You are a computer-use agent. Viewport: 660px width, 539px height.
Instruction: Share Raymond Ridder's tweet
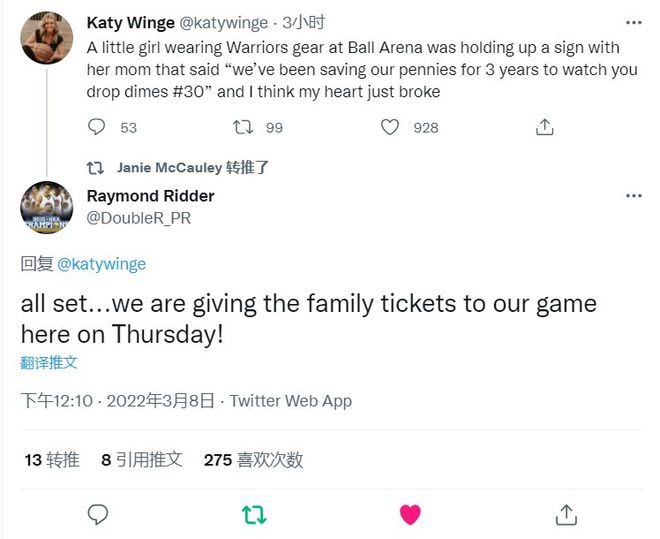[x=566, y=514]
